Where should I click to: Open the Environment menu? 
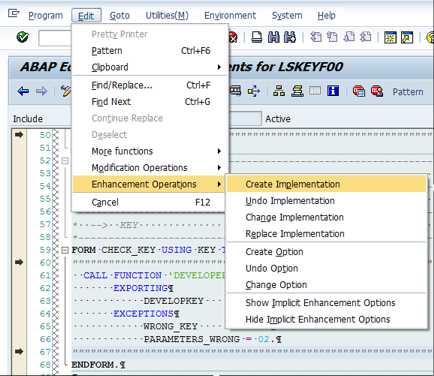tap(230, 16)
